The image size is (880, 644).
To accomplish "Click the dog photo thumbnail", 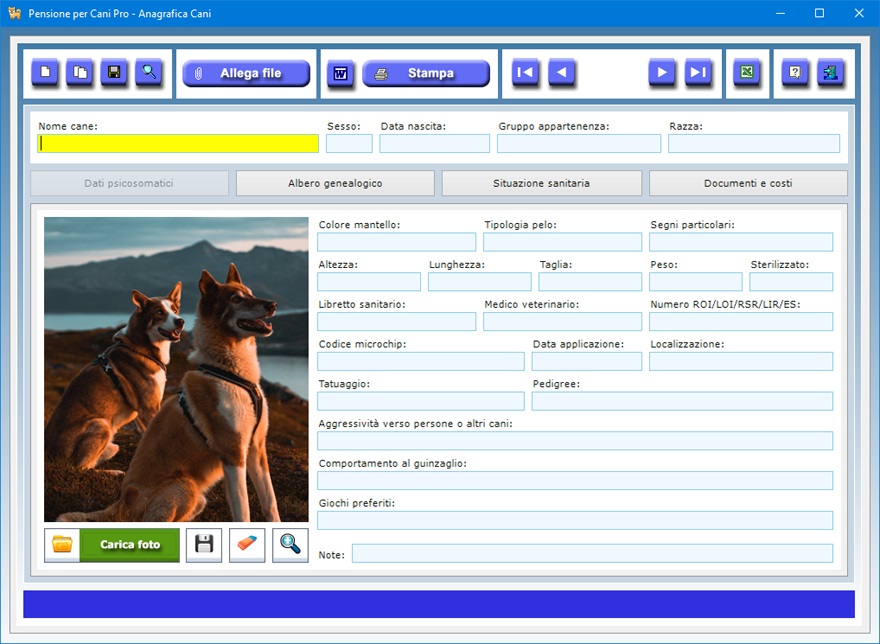I will (176, 369).
